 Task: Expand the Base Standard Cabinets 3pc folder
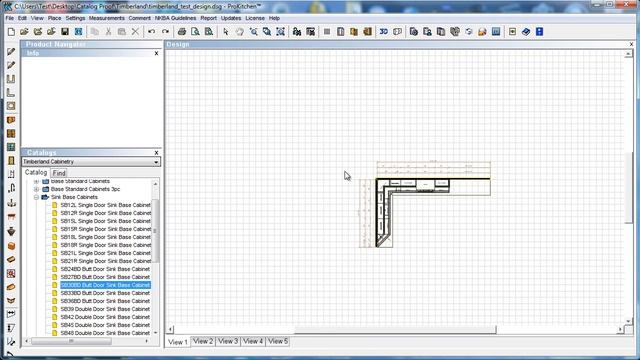point(36,189)
